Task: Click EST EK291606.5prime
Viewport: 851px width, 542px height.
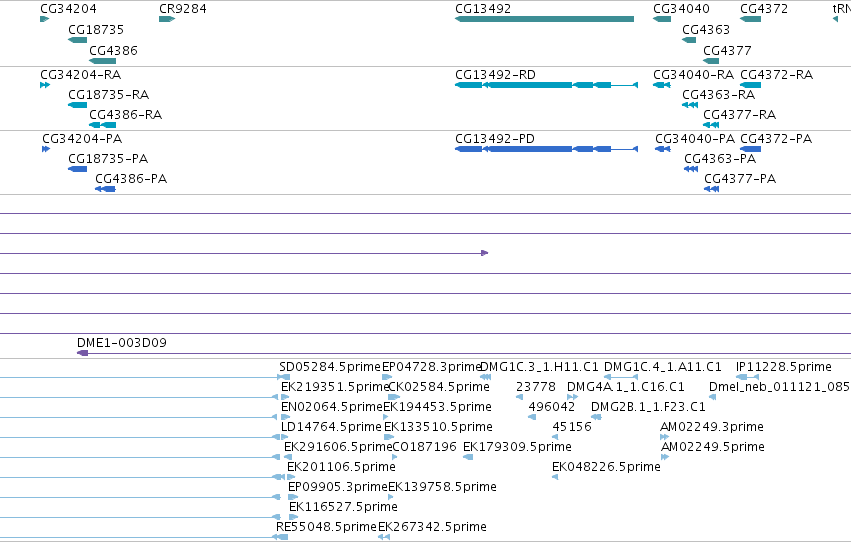Action: [x=338, y=447]
